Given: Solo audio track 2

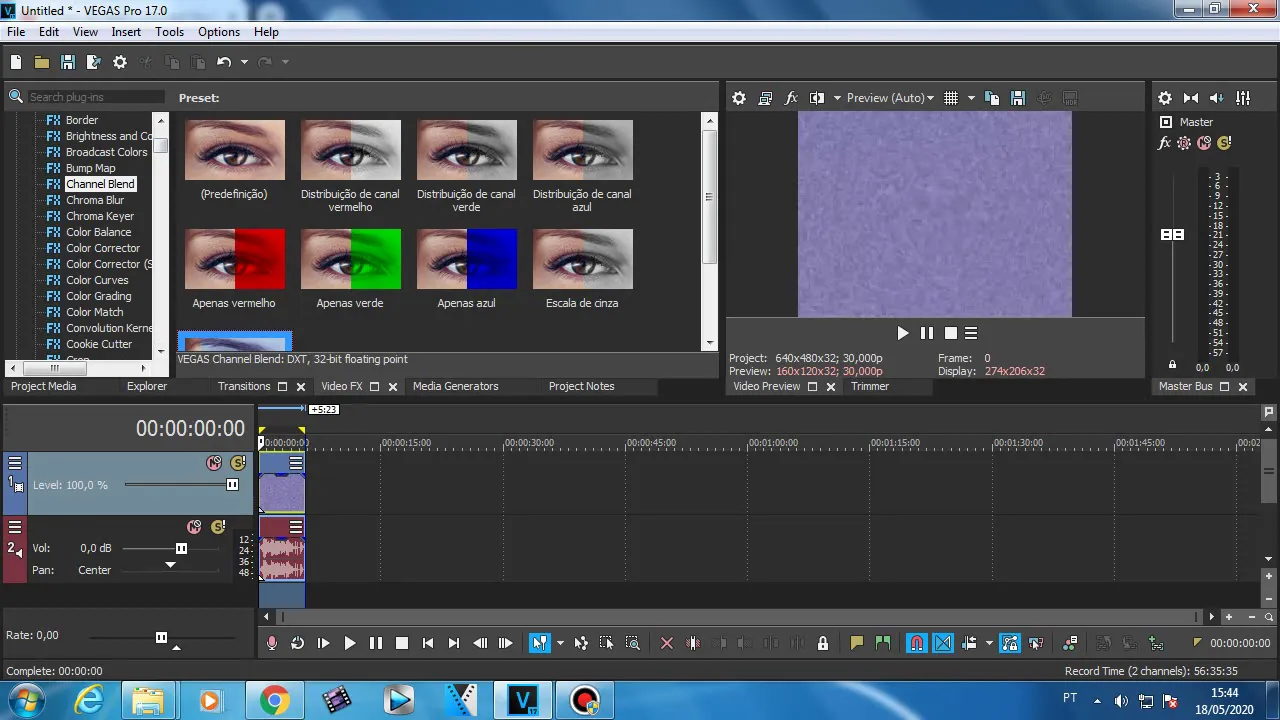Looking at the screenshot, I should click(x=218, y=527).
